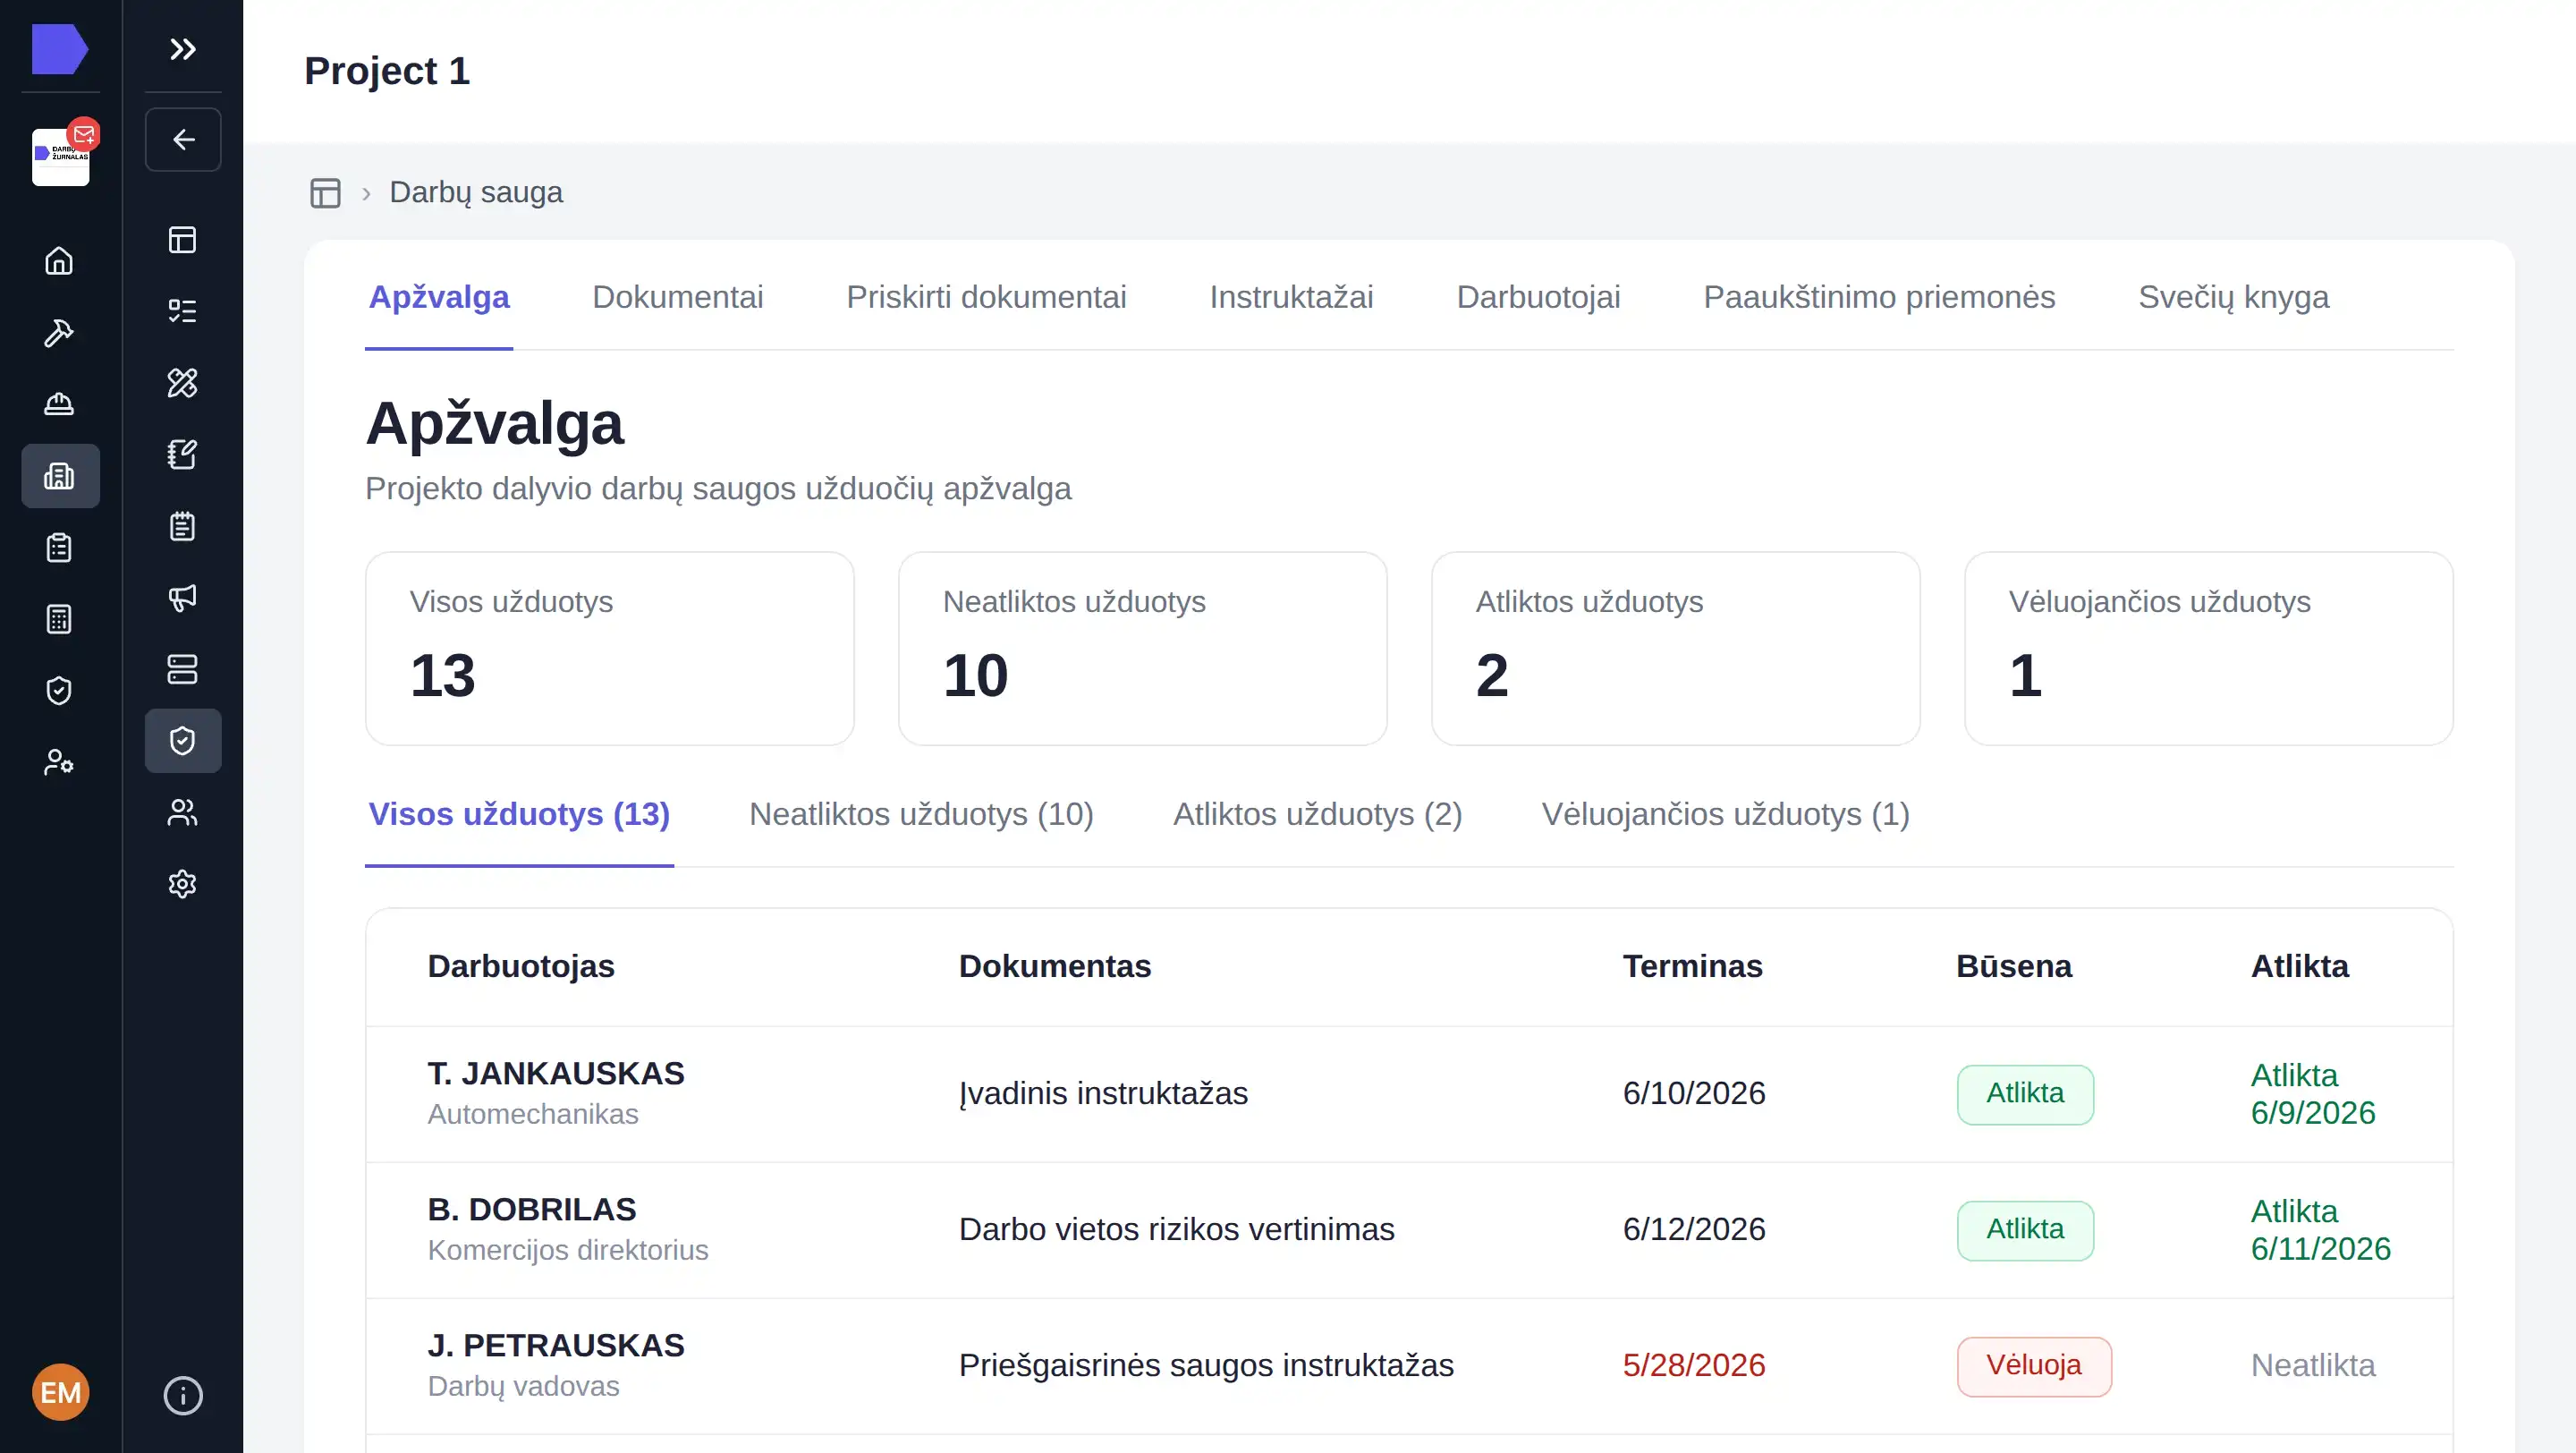This screenshot has width=2576, height=1453.
Task: Open the Paaukštinimo priemonės tab
Action: tap(1879, 297)
